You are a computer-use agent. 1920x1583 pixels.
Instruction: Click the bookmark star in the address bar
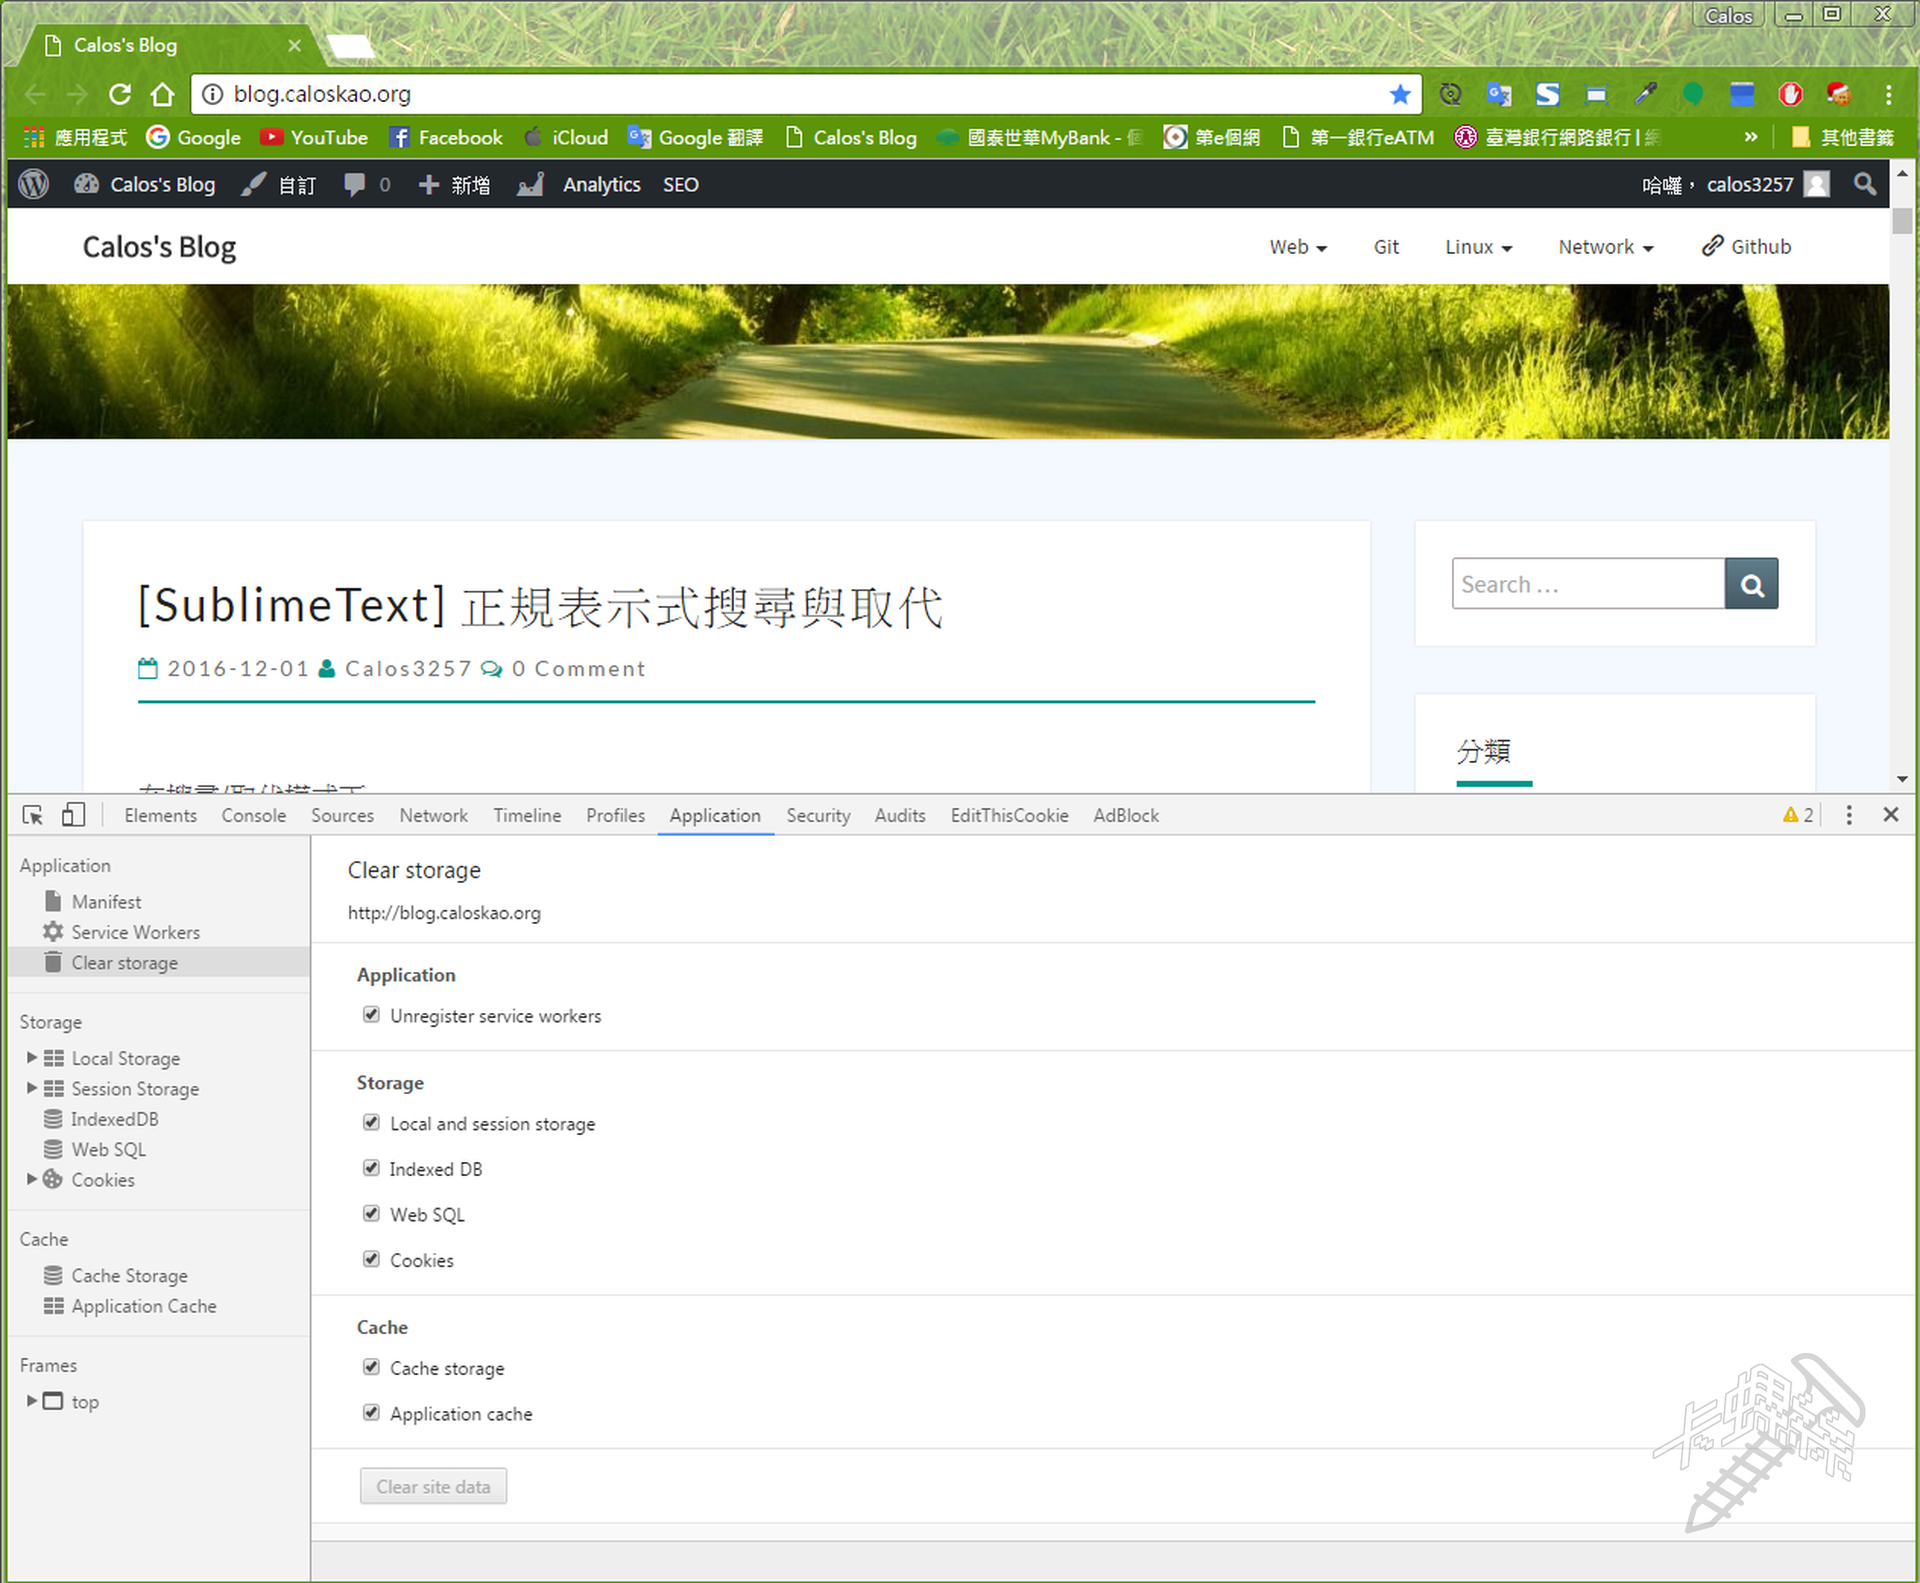click(1399, 94)
